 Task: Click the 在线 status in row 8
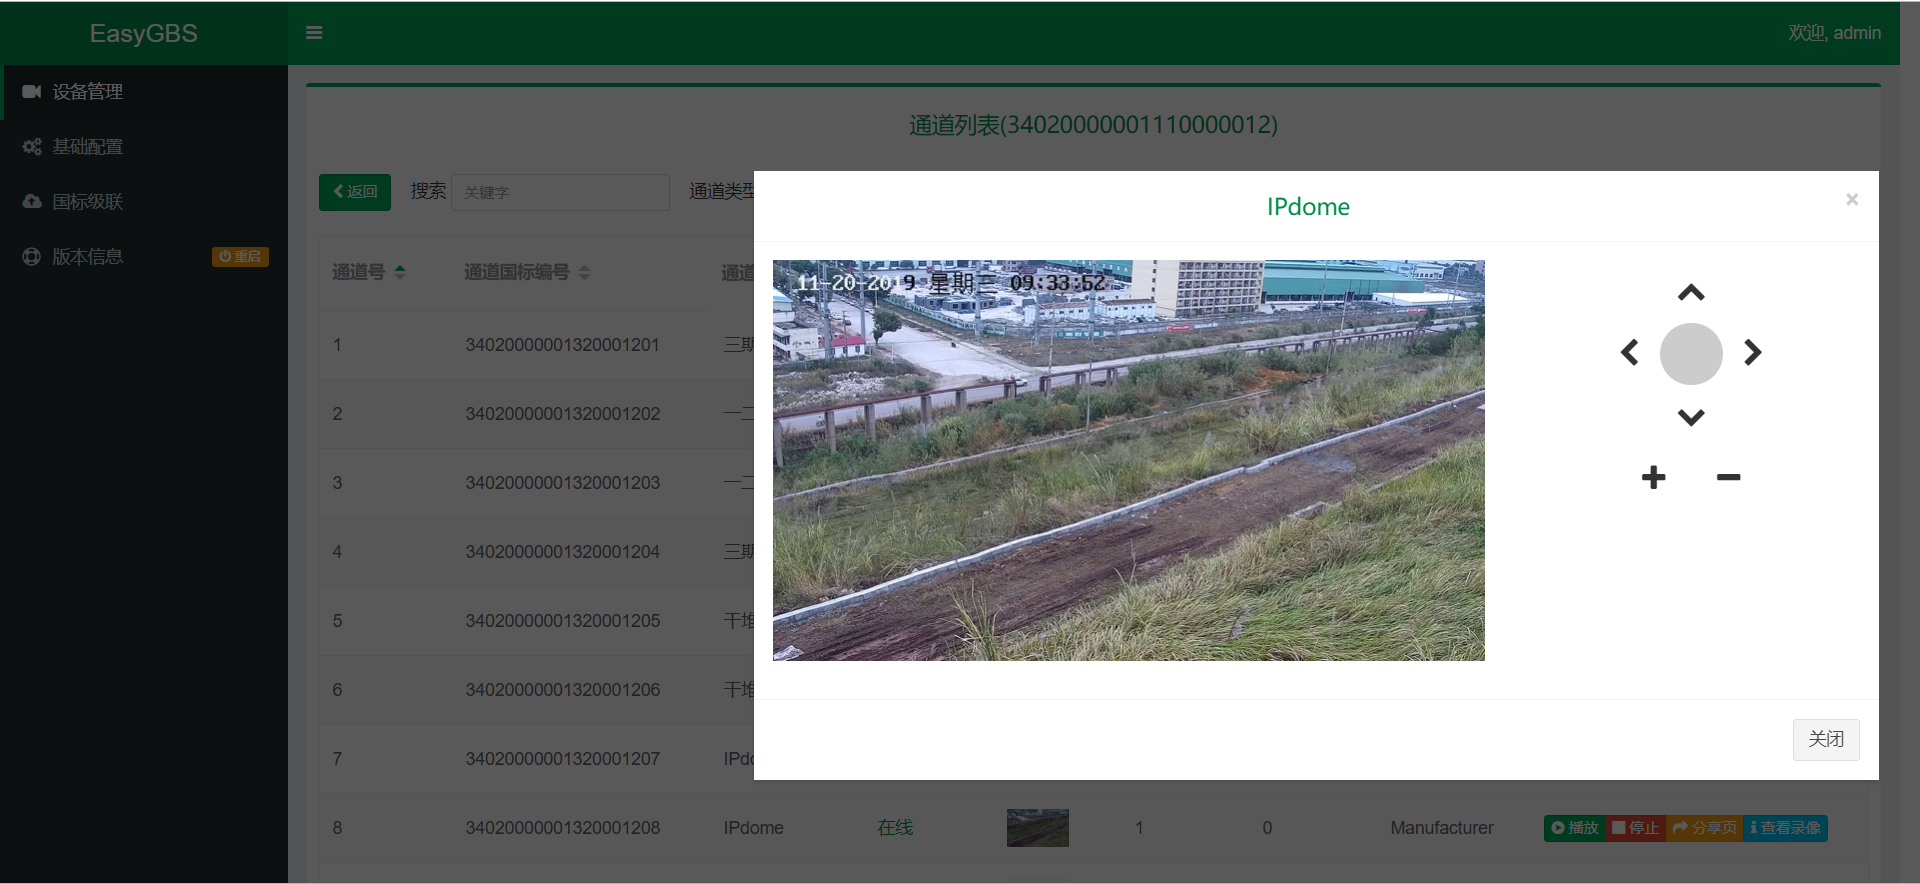click(x=895, y=828)
